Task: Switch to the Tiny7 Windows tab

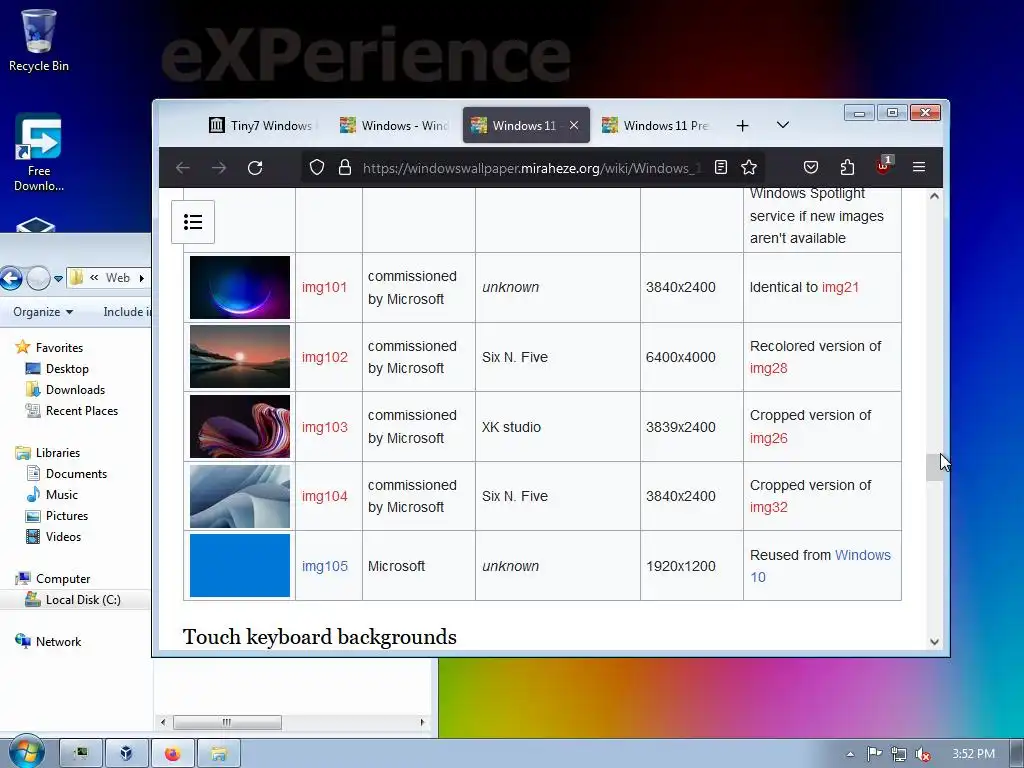Action: click(x=260, y=125)
